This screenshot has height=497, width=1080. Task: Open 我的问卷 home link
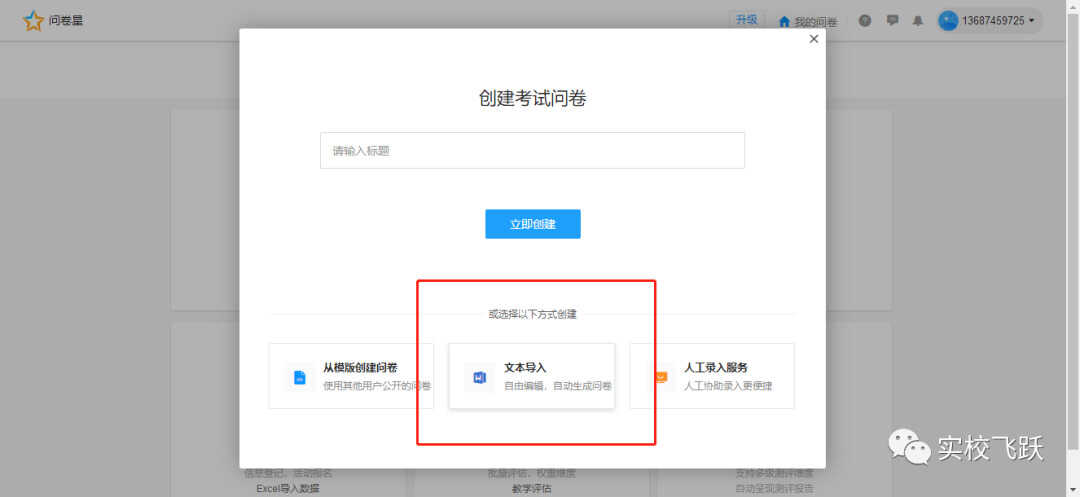coord(808,21)
